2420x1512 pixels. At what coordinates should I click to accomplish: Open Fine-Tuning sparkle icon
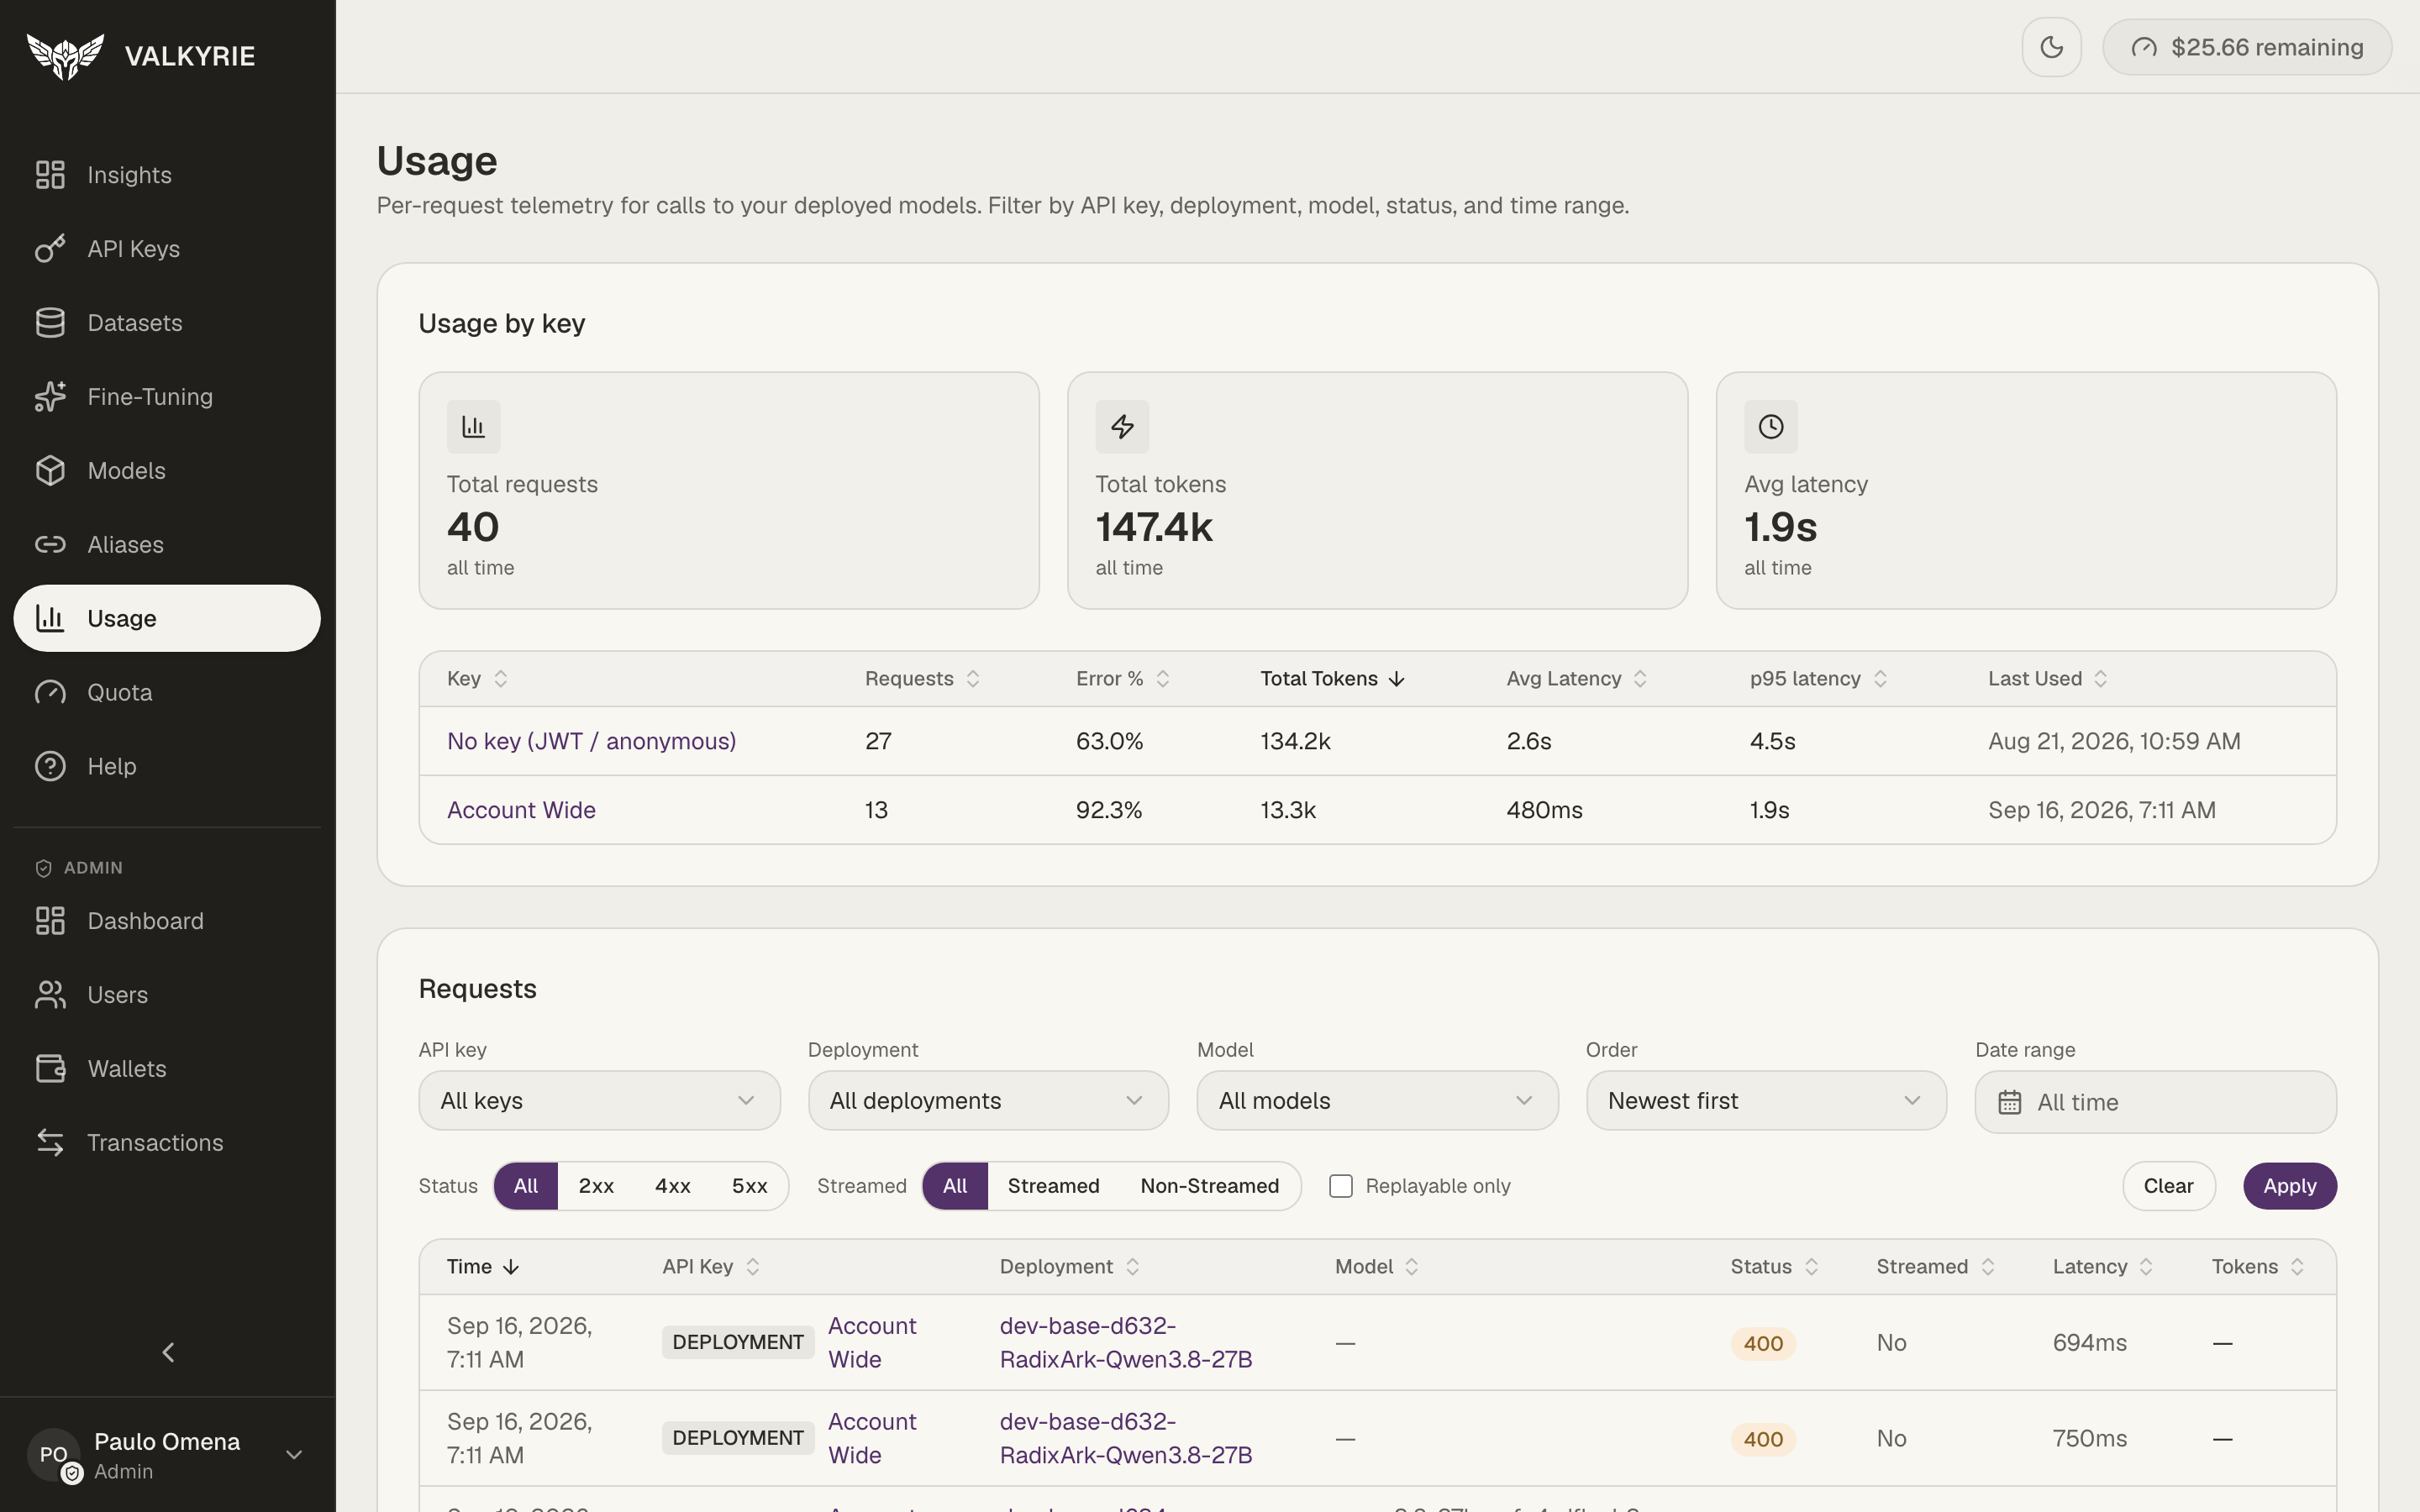coord(50,396)
